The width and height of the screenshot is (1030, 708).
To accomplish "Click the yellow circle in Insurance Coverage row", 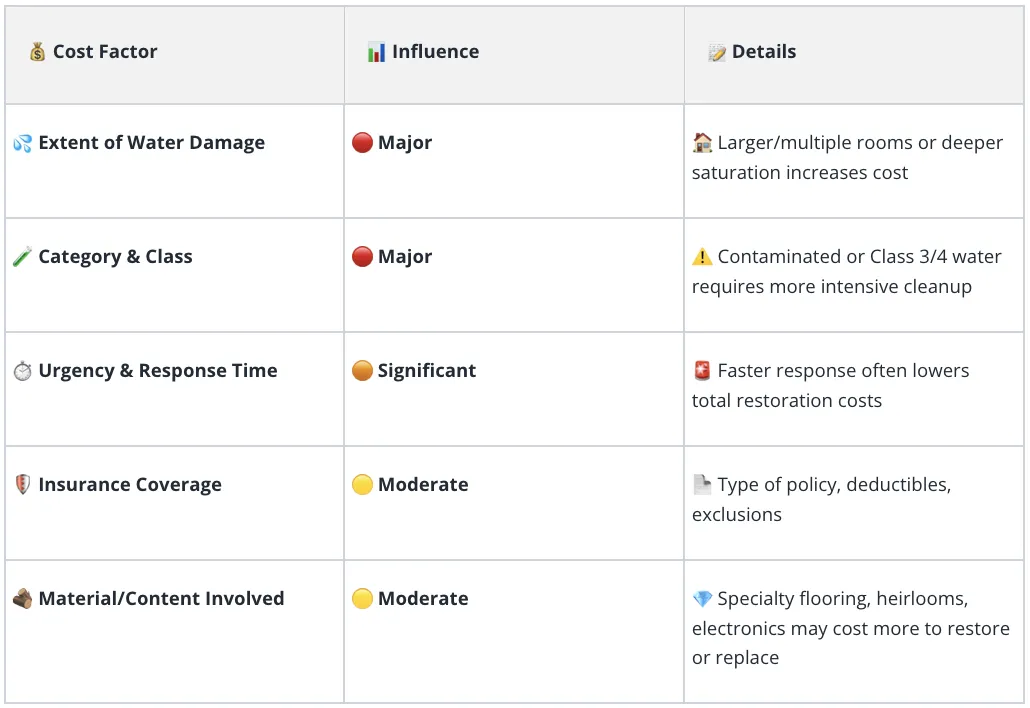I will [x=362, y=485].
